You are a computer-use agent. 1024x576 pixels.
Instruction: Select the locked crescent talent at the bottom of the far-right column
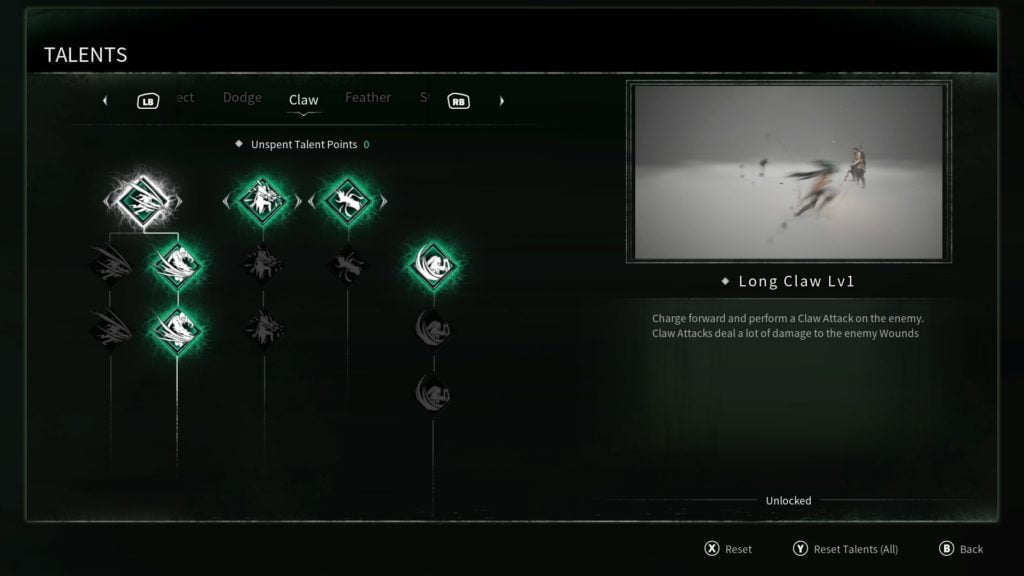[433, 393]
